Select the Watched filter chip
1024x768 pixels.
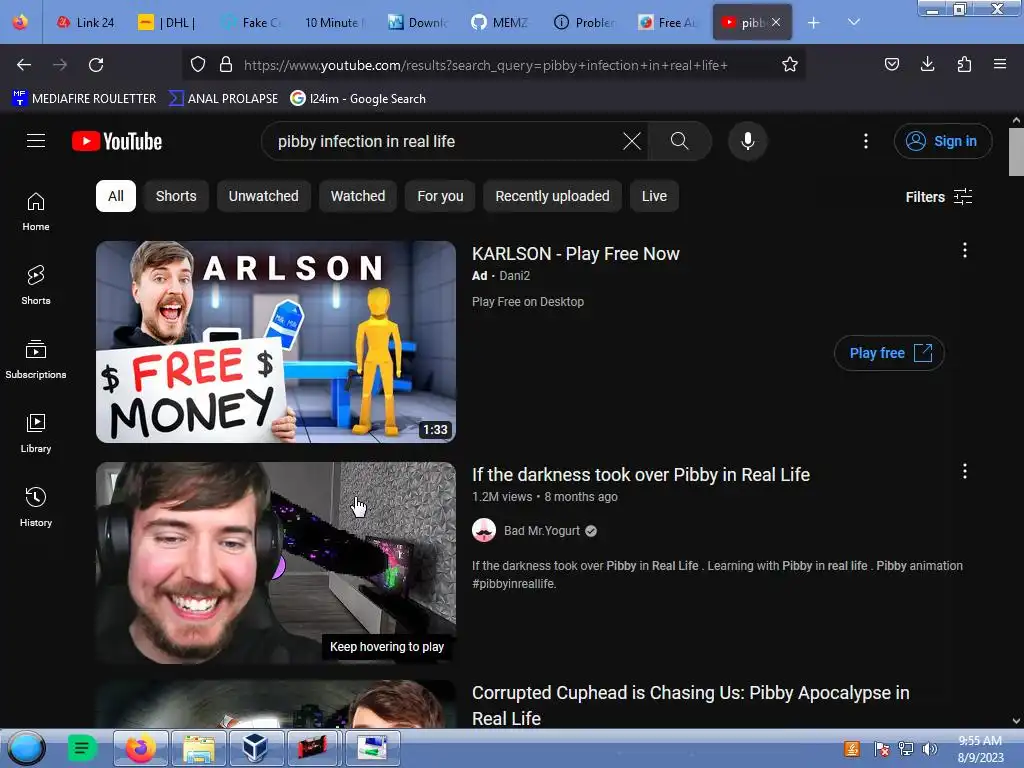click(358, 196)
